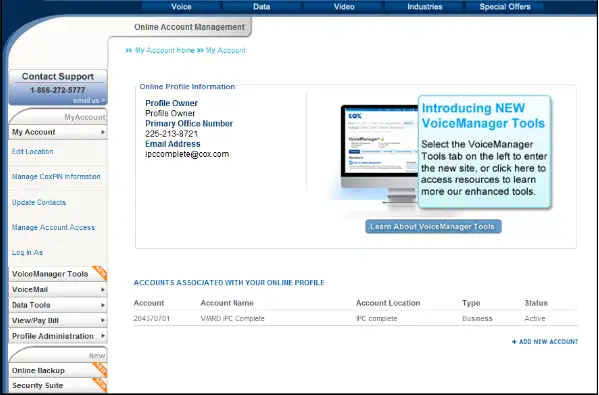Open the Voice navigation tab
599x395 pixels.
coord(181,6)
